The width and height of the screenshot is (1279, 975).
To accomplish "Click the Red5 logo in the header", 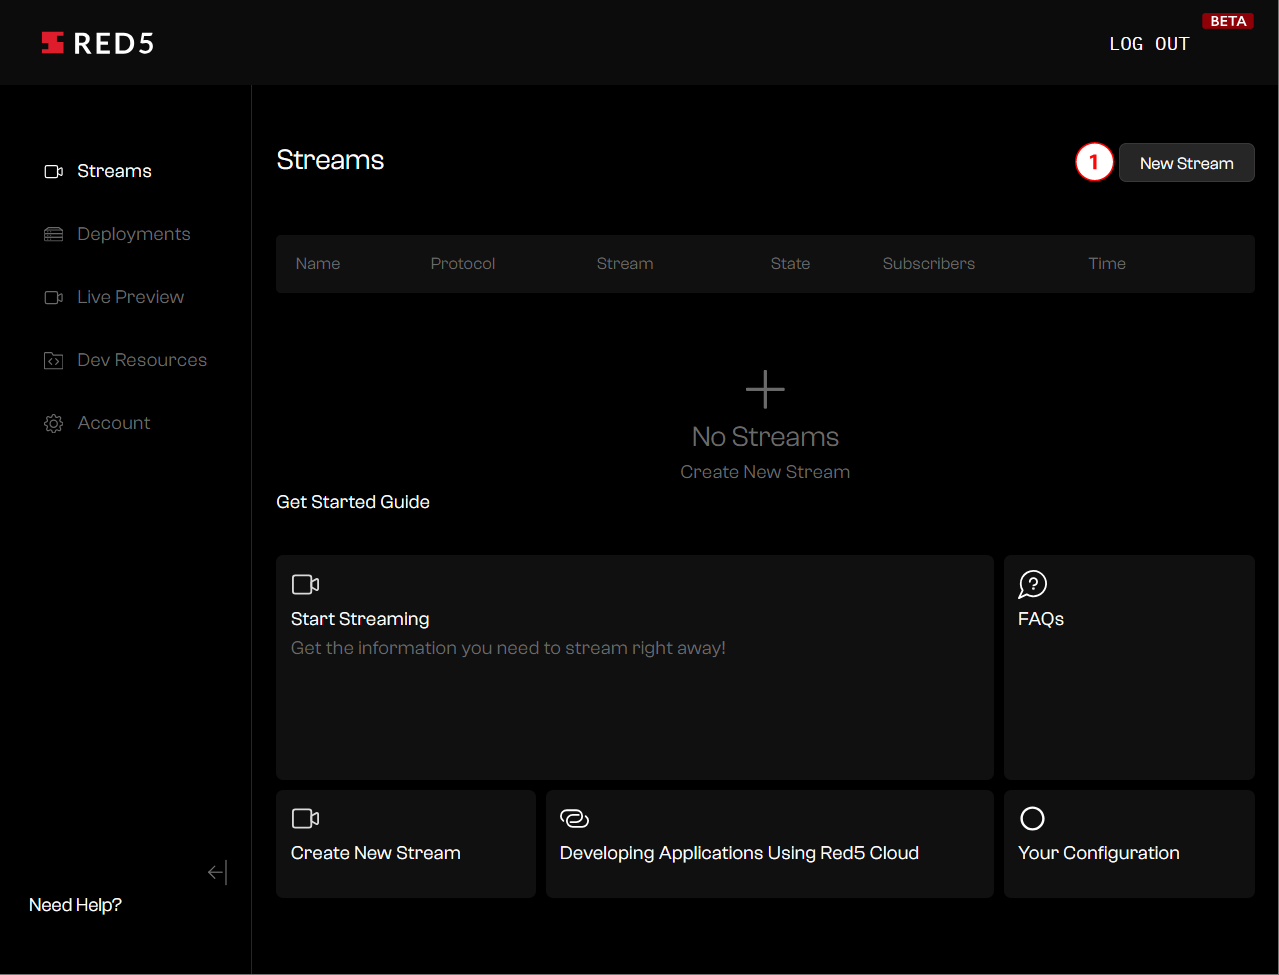I will pyautogui.click(x=97, y=43).
